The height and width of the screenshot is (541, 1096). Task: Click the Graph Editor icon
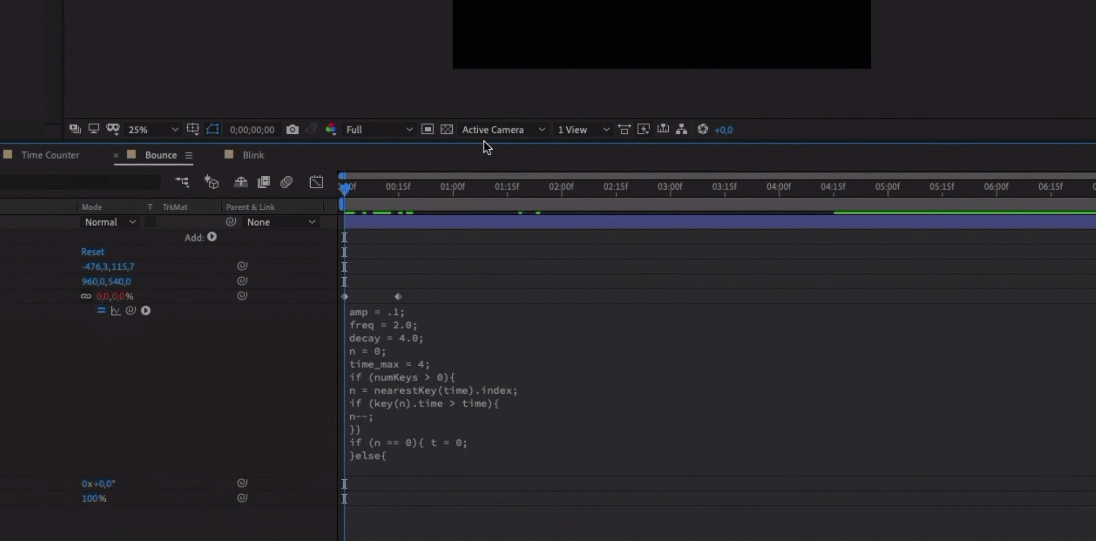(316, 182)
